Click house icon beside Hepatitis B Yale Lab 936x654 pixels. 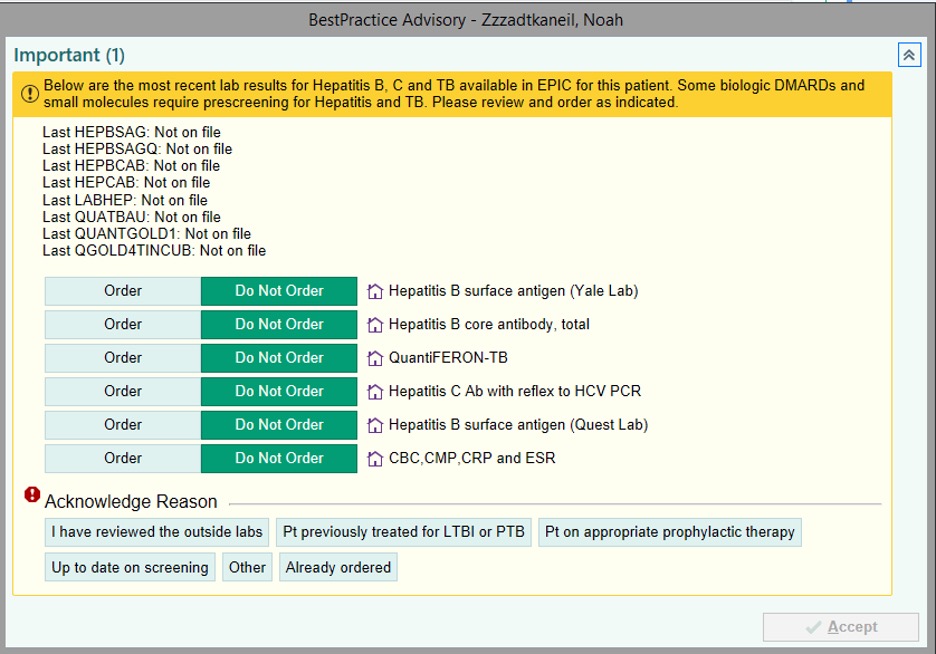click(x=375, y=292)
